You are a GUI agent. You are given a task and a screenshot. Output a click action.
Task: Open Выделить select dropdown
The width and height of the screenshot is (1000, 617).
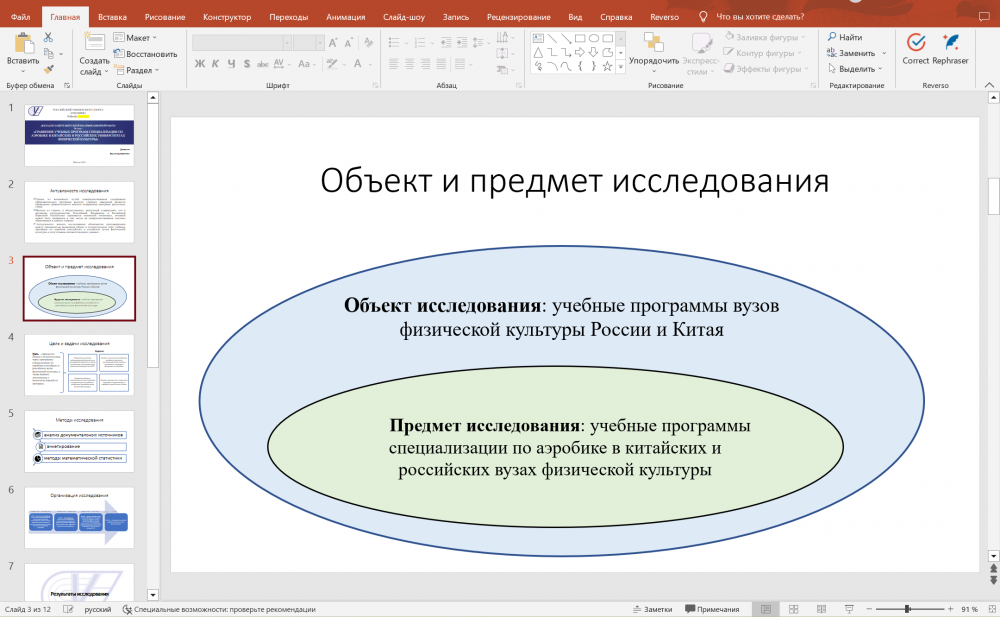tap(855, 68)
